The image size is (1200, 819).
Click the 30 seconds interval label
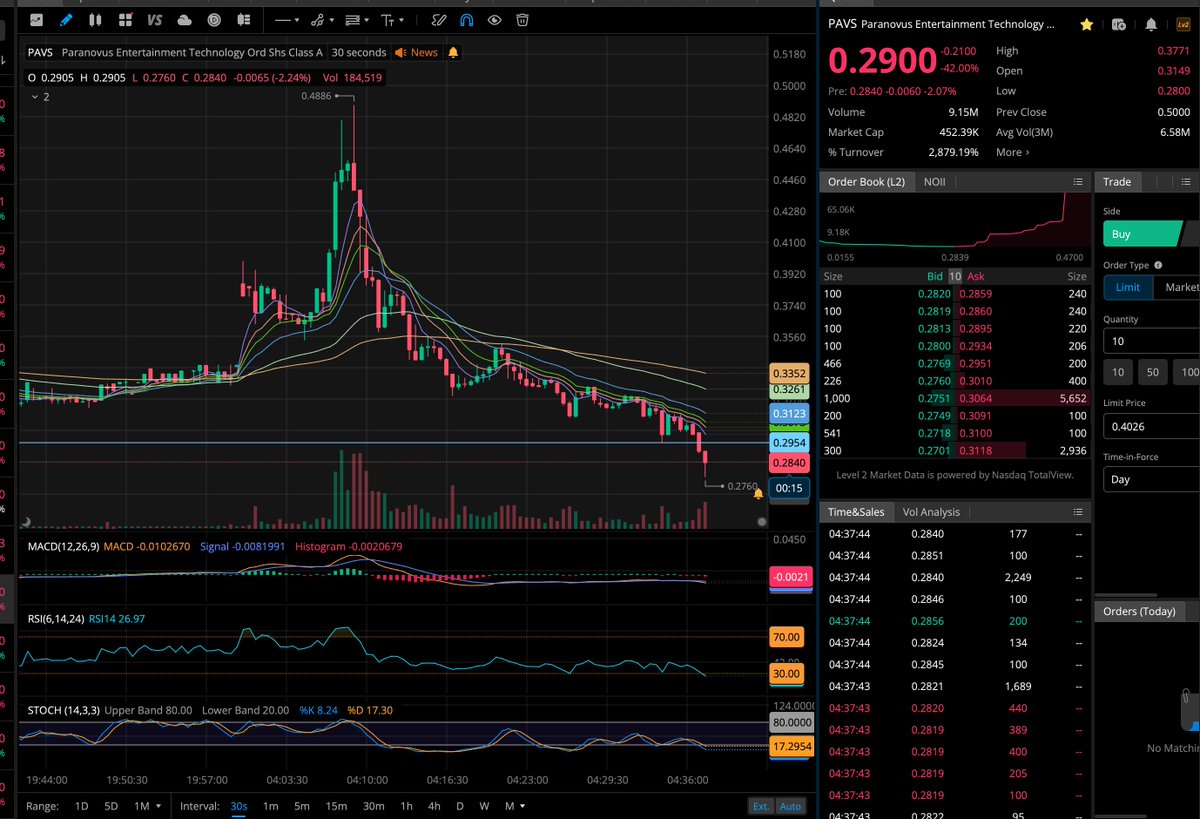[359, 52]
